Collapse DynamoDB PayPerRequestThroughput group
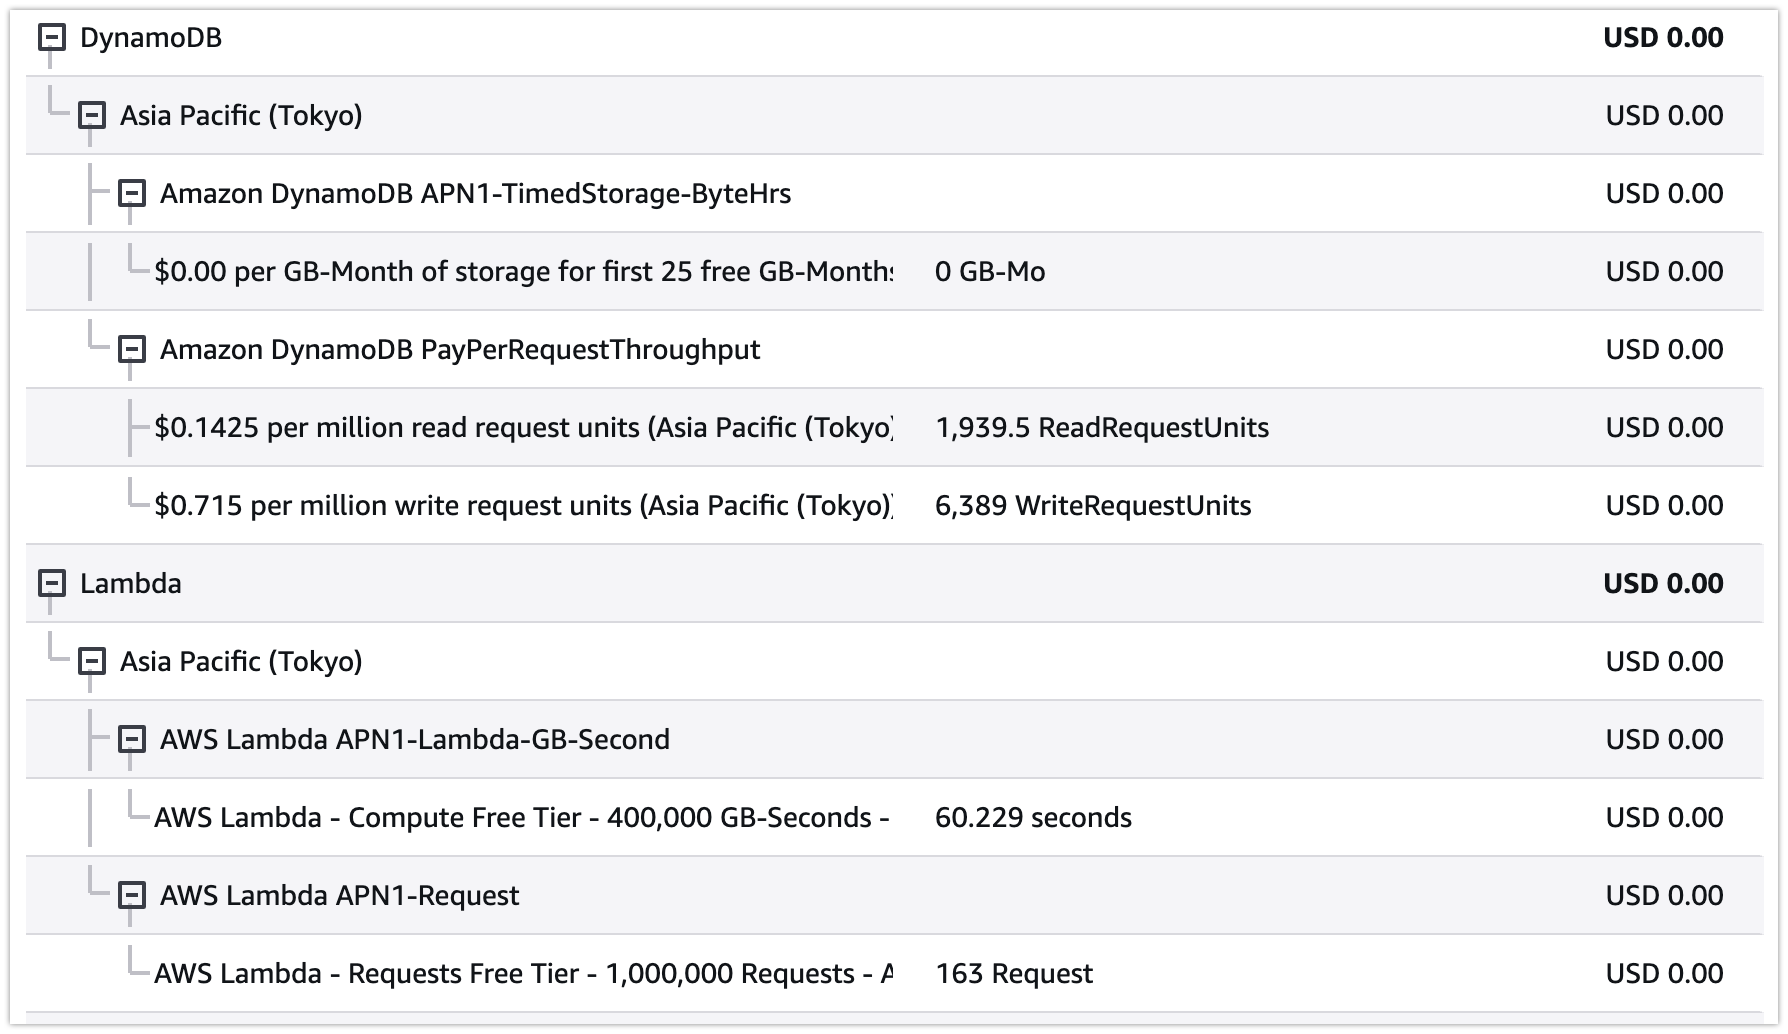Image resolution: width=1788 pixels, height=1034 pixels. 131,350
